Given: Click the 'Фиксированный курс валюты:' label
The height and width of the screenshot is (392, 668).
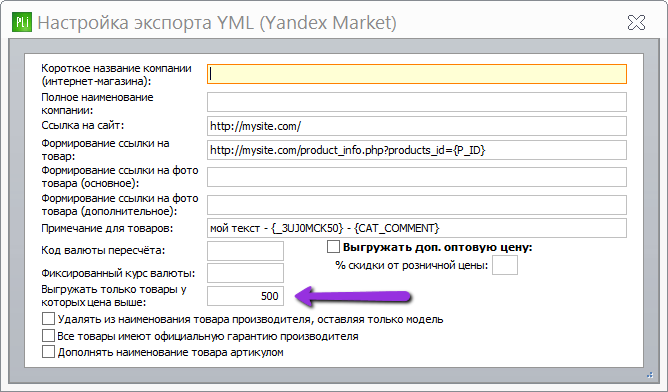Looking at the screenshot, I should pyautogui.click(x=118, y=273).
